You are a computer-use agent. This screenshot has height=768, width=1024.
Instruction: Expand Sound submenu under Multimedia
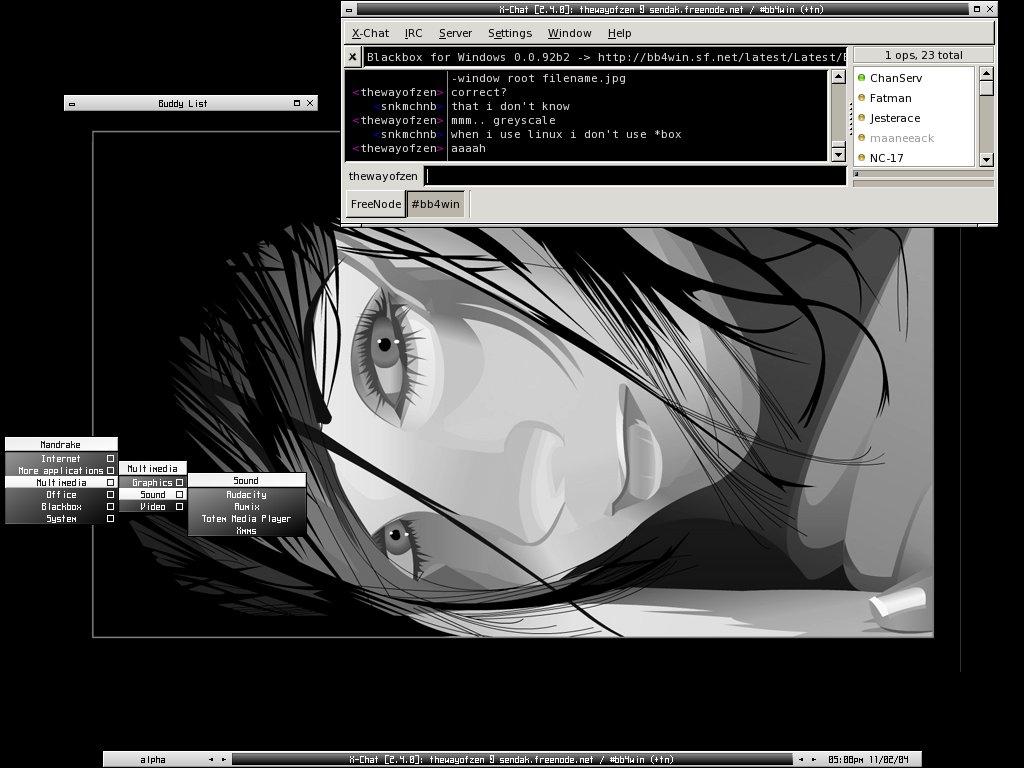point(153,494)
